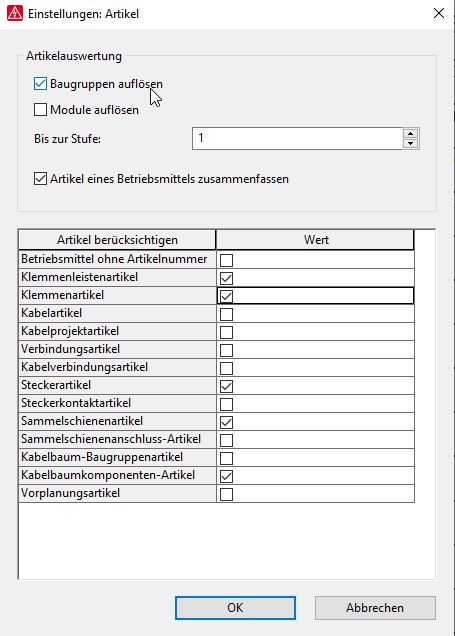Check the Verbindungsartikel checkbox
Screen dimensions: 455x636
[226, 350]
